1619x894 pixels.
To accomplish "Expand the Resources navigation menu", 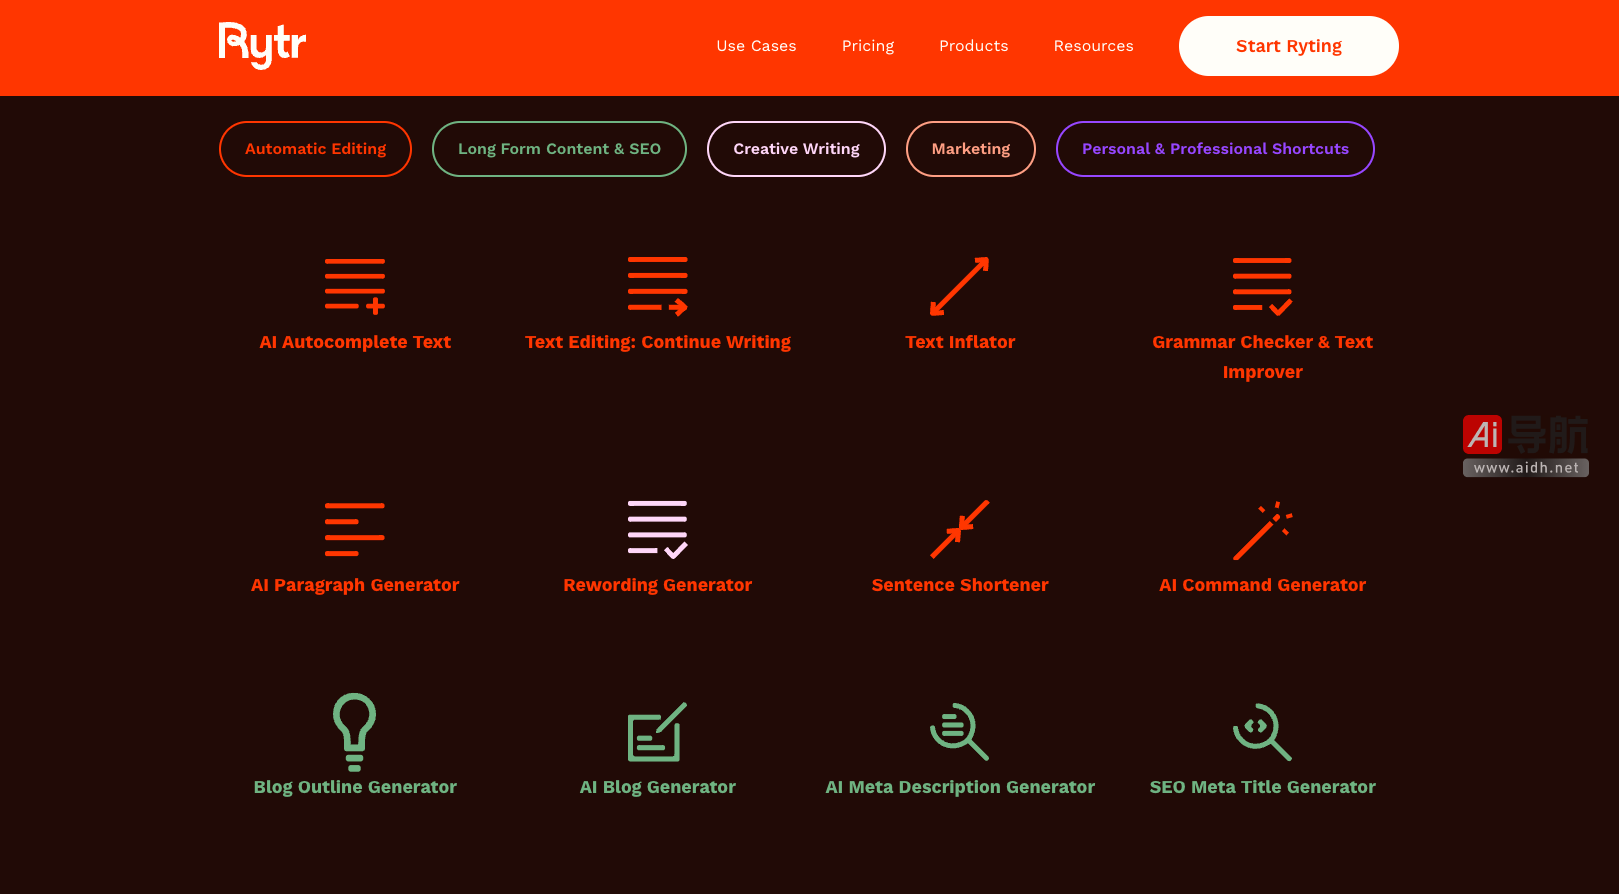I will tap(1093, 46).
